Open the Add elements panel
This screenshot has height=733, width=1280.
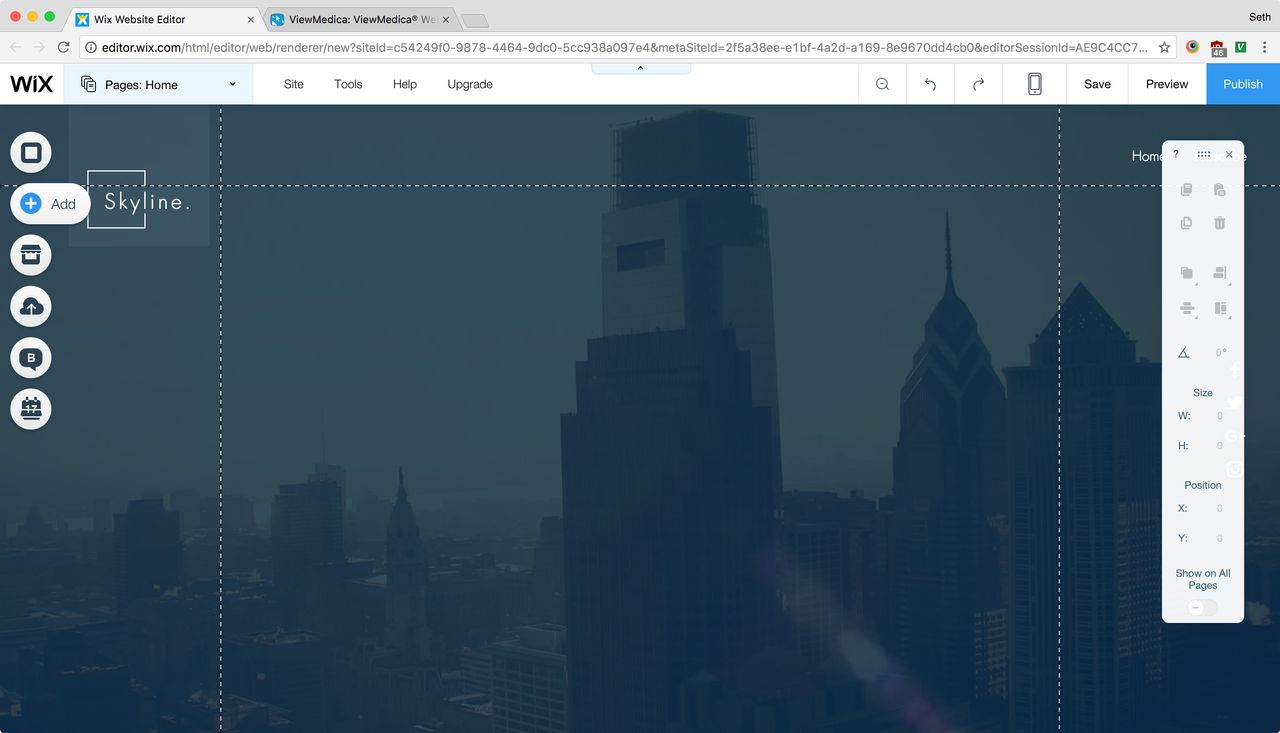coord(50,203)
